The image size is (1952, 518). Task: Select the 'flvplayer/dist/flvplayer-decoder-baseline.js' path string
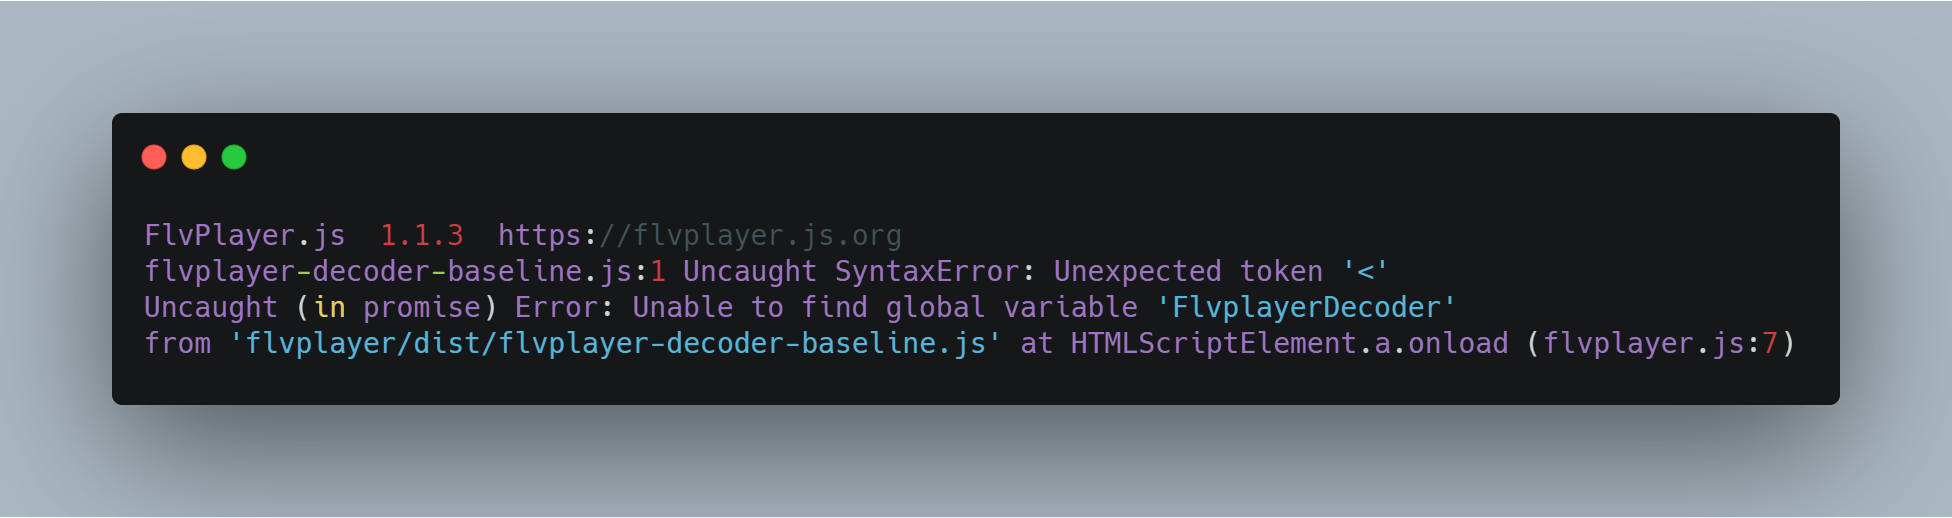615,344
